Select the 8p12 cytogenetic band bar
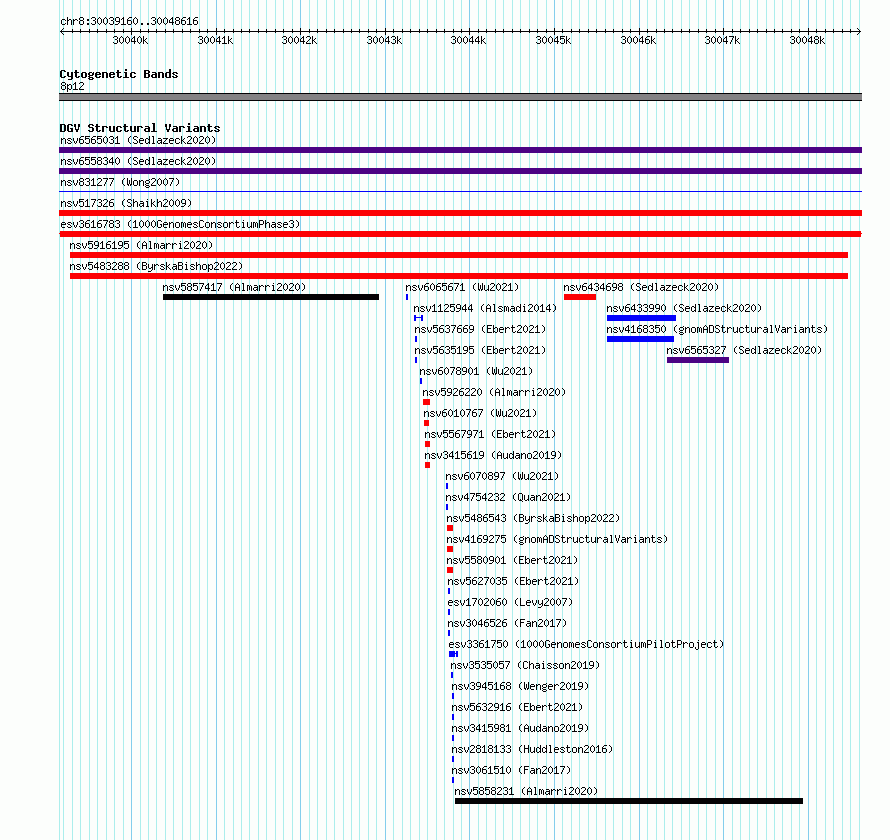890x840 pixels. coord(460,97)
